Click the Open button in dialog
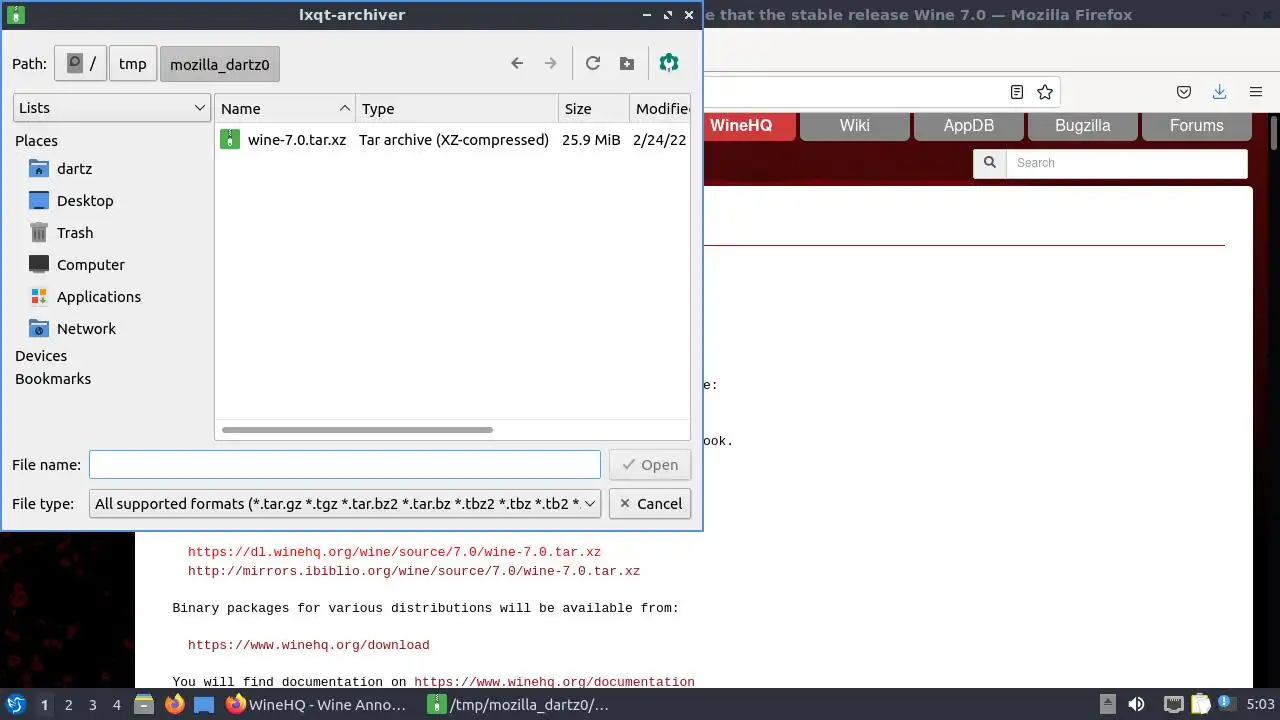The image size is (1280, 720). point(649,464)
